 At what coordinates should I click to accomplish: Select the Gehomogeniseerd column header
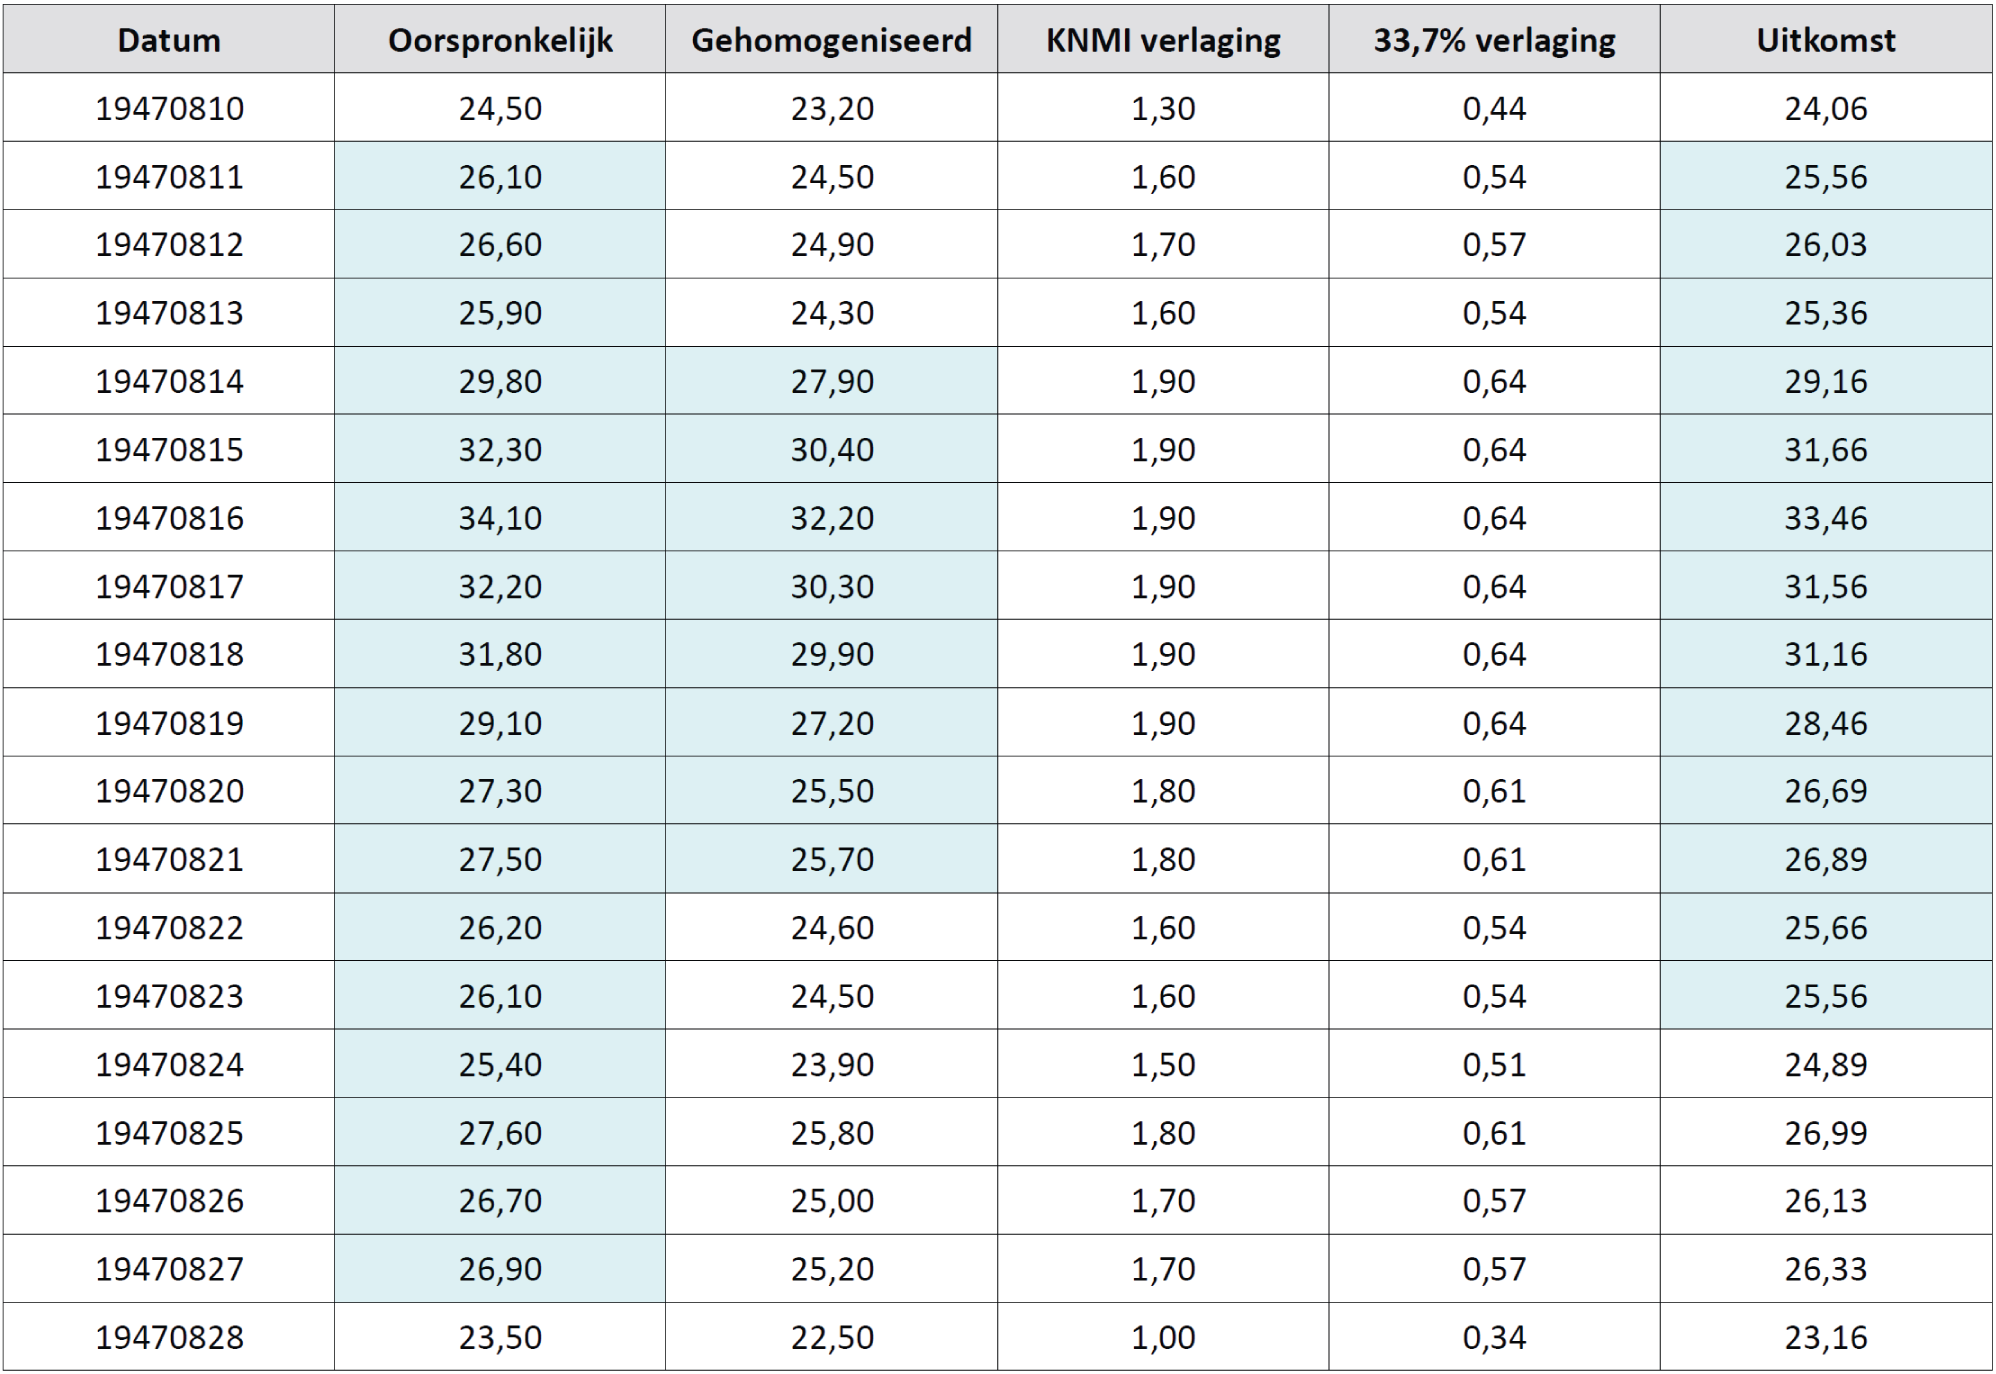point(831,39)
